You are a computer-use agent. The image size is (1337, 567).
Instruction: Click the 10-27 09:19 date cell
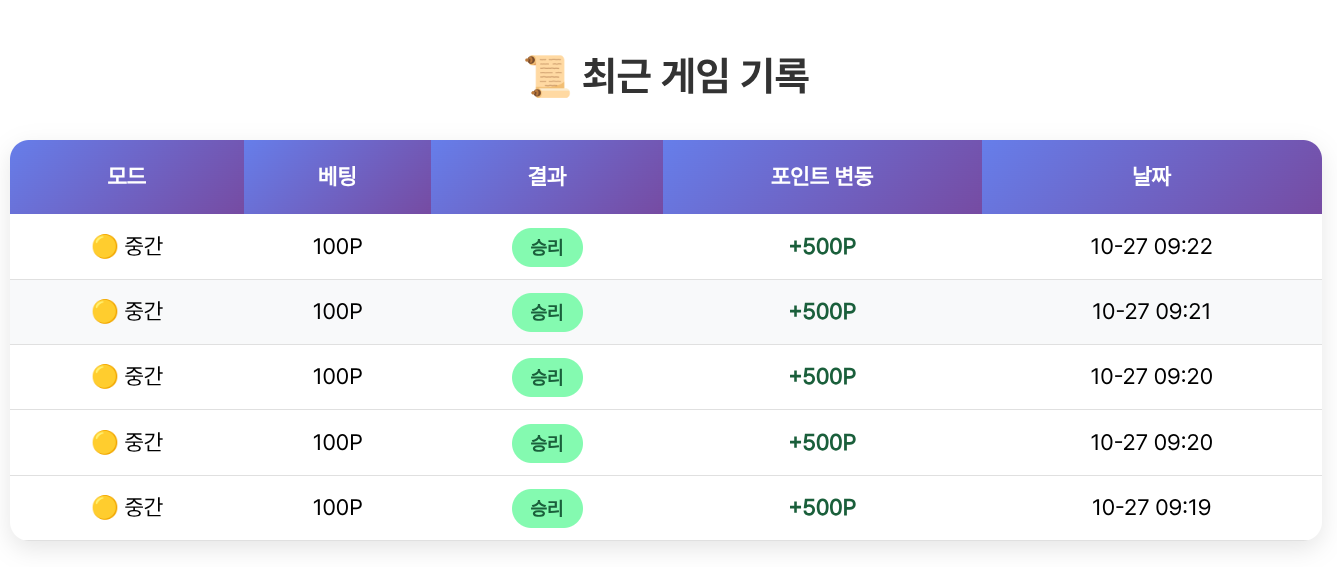pyautogui.click(x=1151, y=508)
